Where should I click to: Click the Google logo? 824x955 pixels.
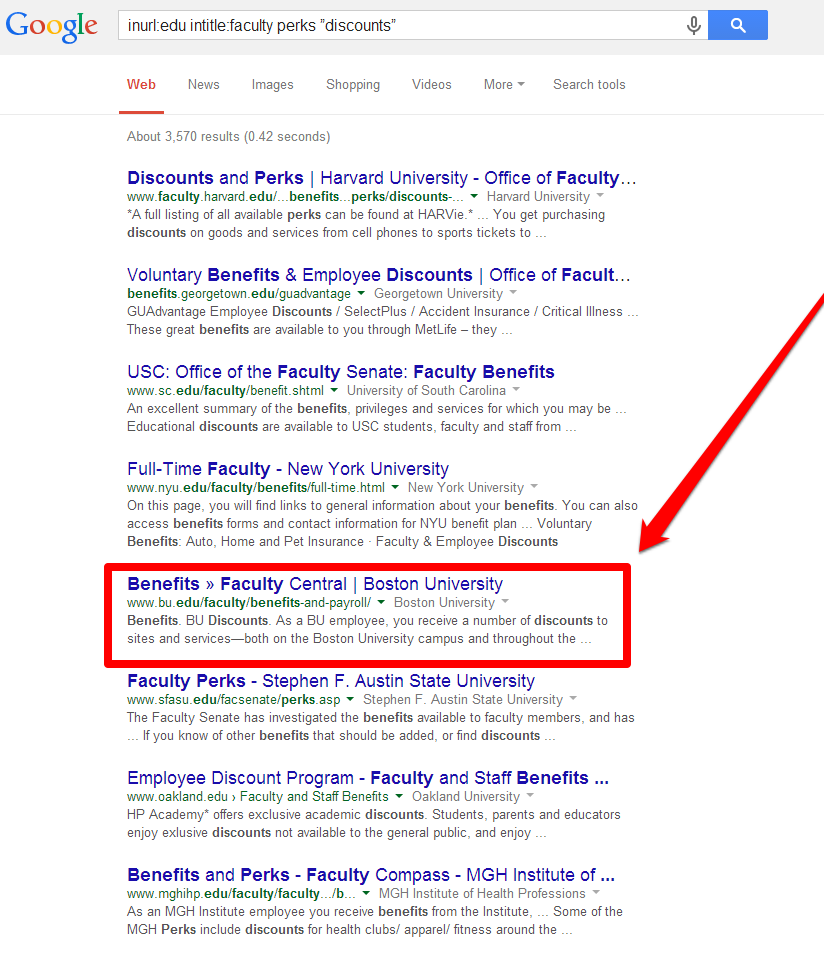tap(52, 26)
